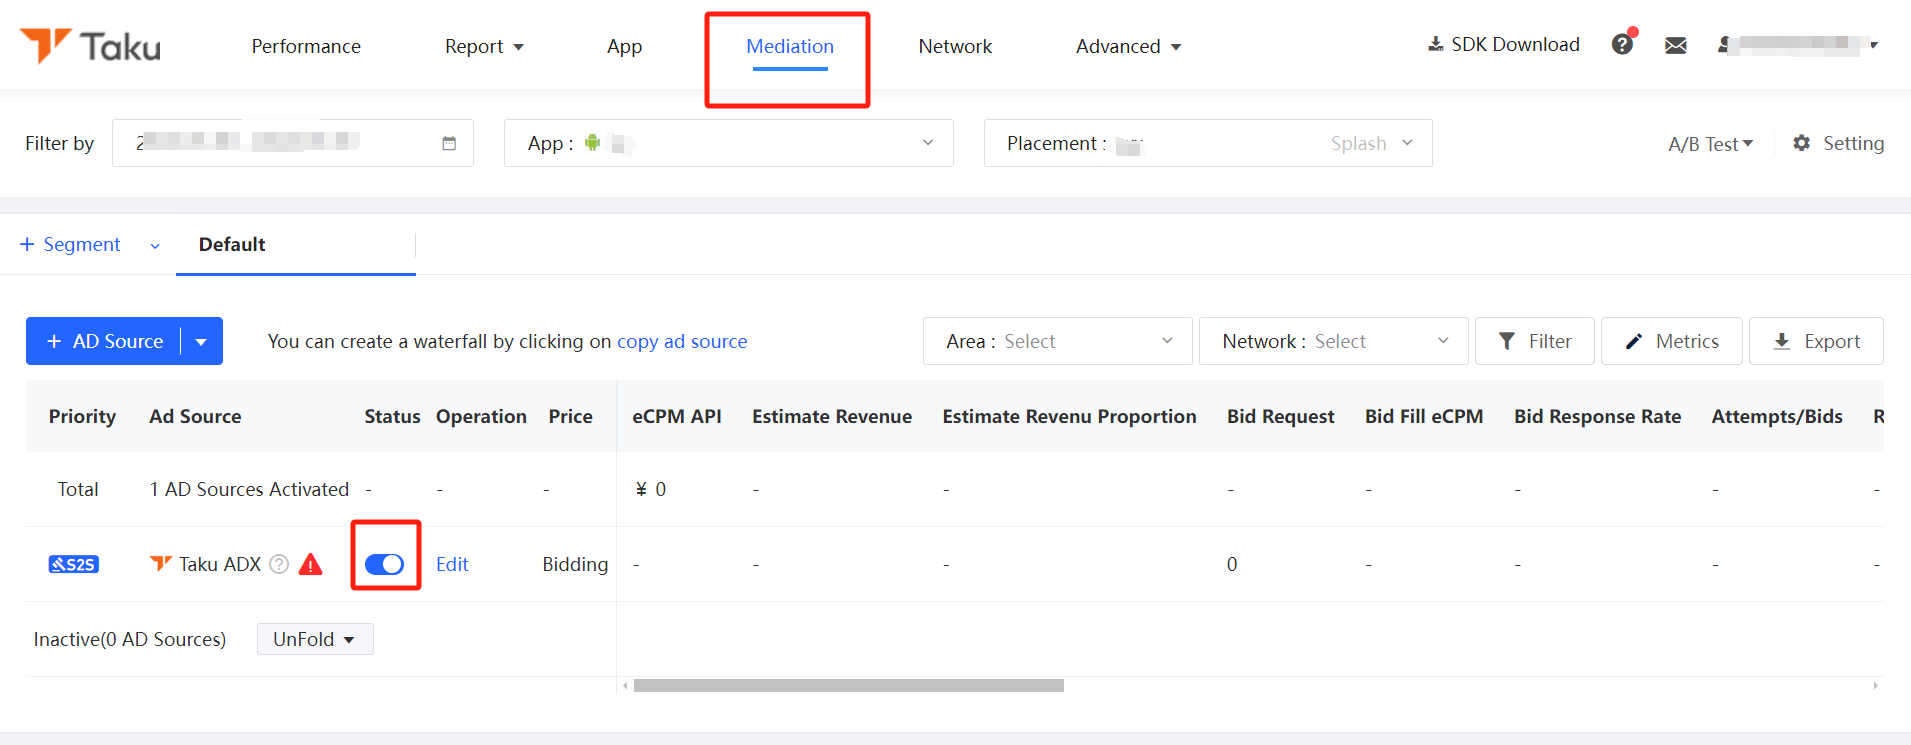The width and height of the screenshot is (1911, 745).
Task: Click the question mark beside Taku ADX
Action: click(280, 564)
